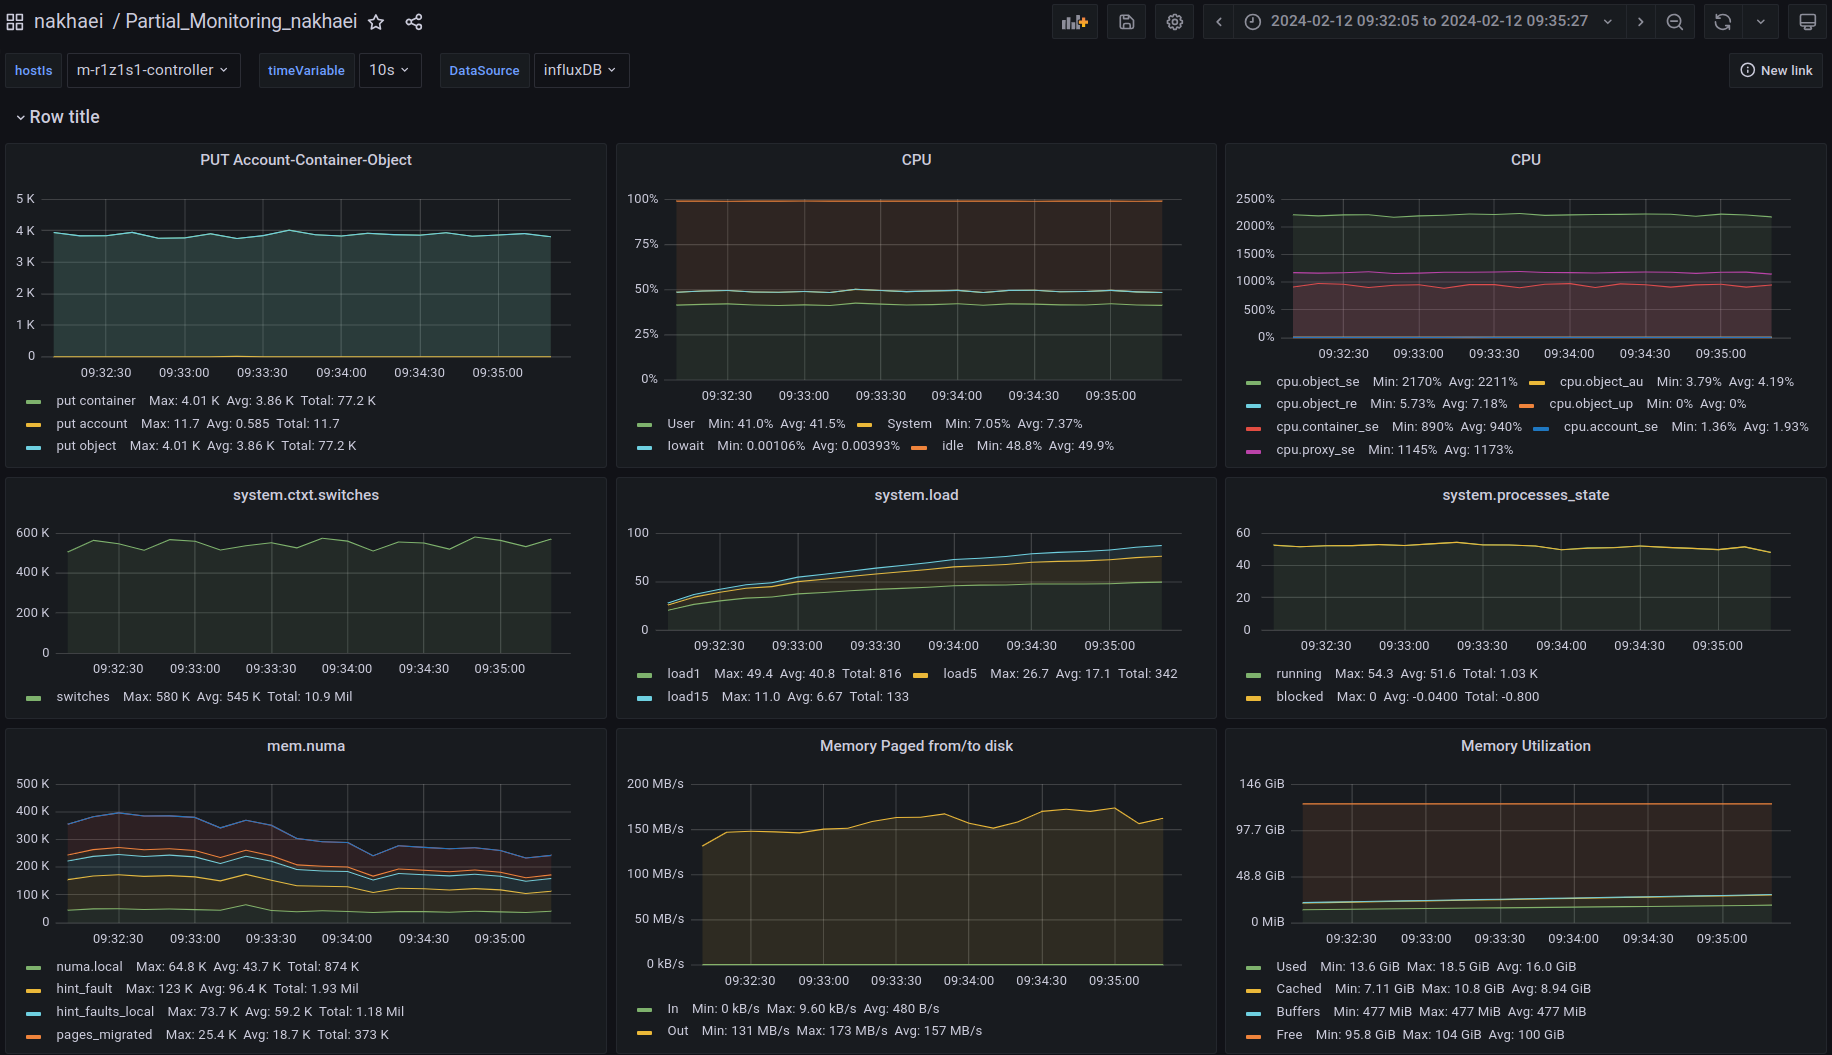Open the mem.numa panel title menu

(x=306, y=746)
